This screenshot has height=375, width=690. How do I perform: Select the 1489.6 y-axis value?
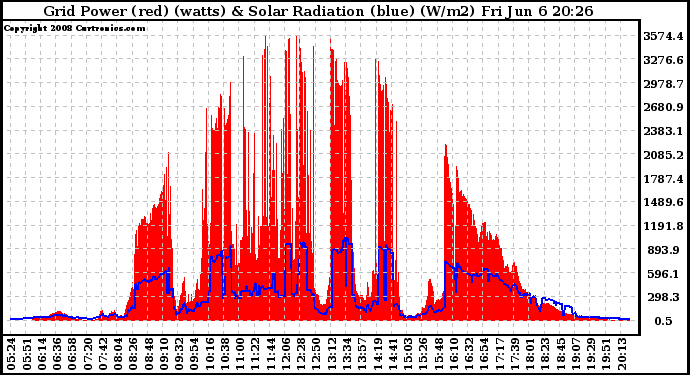point(663,202)
